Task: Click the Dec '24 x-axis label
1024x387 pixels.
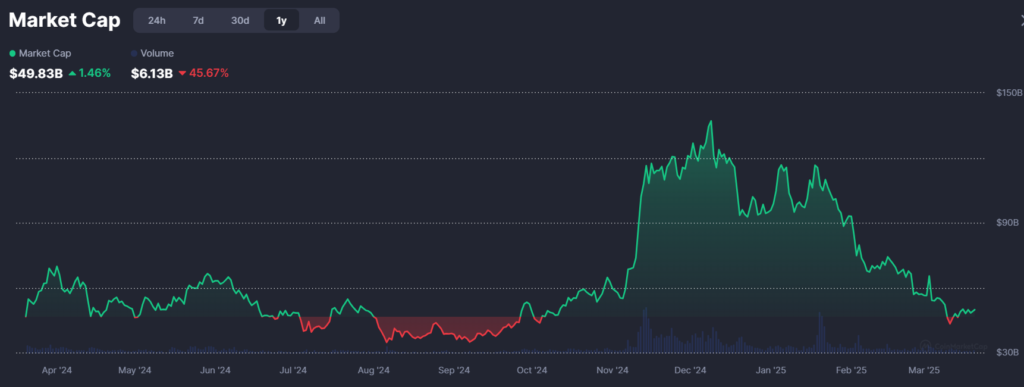Action: tap(690, 371)
